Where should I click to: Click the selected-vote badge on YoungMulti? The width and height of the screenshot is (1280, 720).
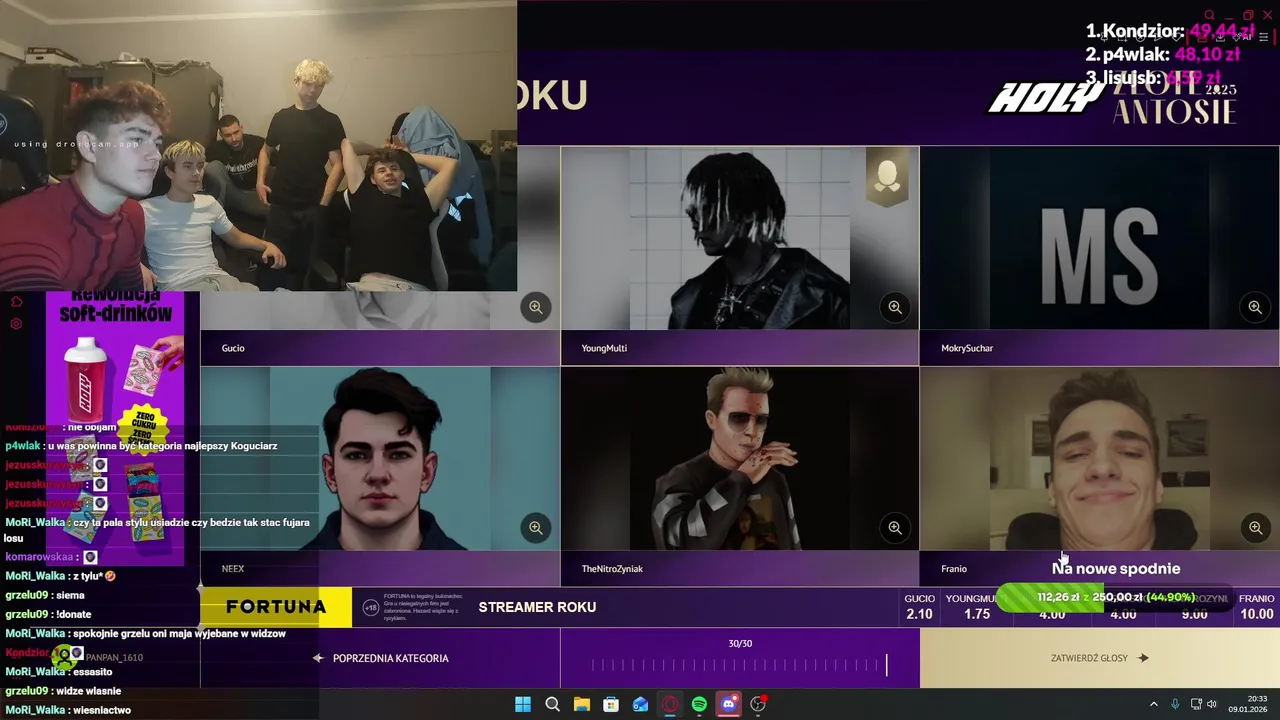coord(887,178)
